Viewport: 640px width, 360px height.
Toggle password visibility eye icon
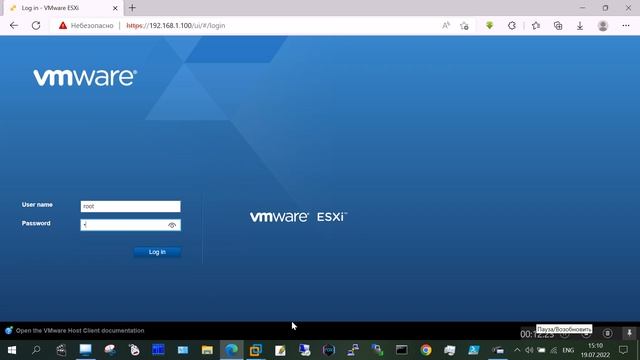pos(172,225)
